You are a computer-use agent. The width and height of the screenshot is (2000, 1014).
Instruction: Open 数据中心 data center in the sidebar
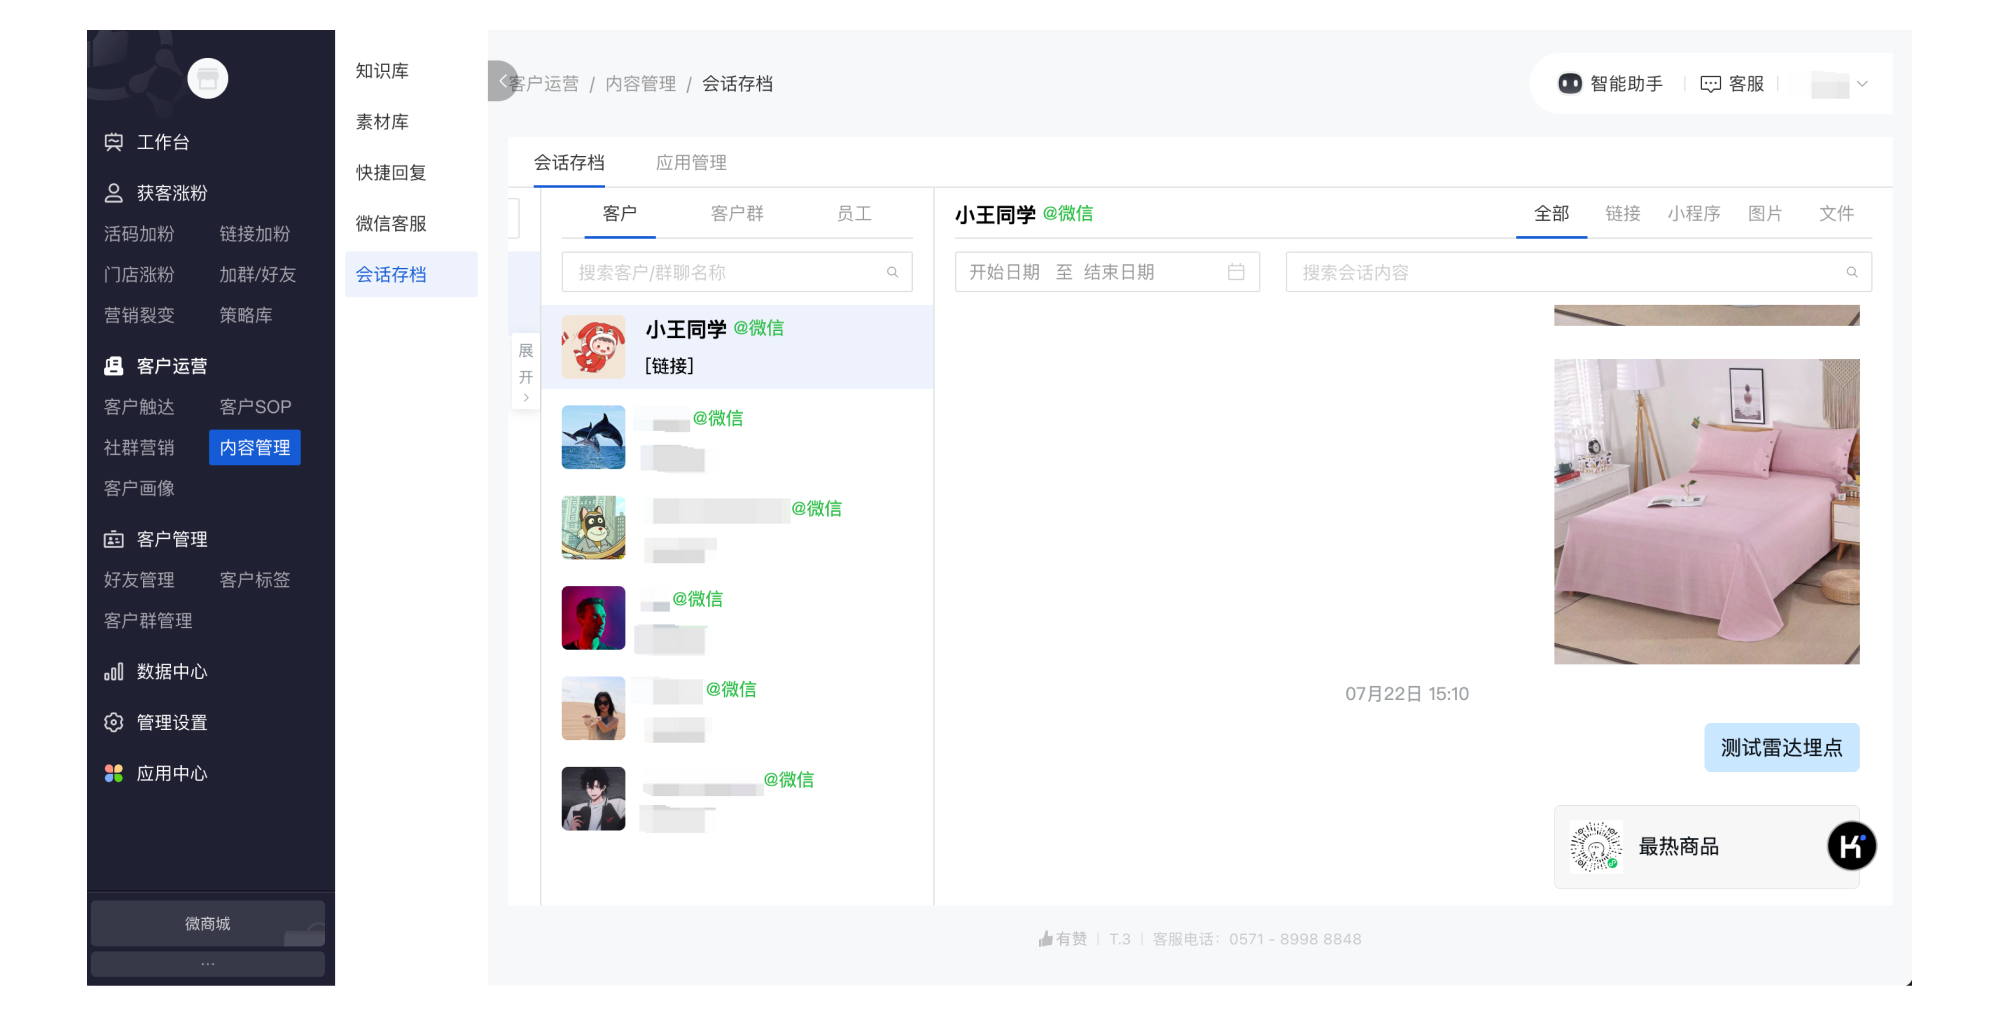(x=156, y=672)
